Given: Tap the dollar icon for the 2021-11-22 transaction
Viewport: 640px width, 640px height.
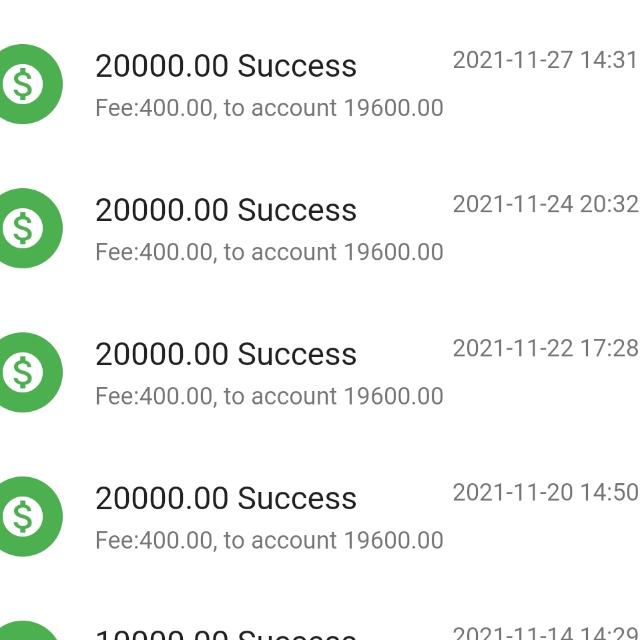Looking at the screenshot, I should click(x=24, y=373).
